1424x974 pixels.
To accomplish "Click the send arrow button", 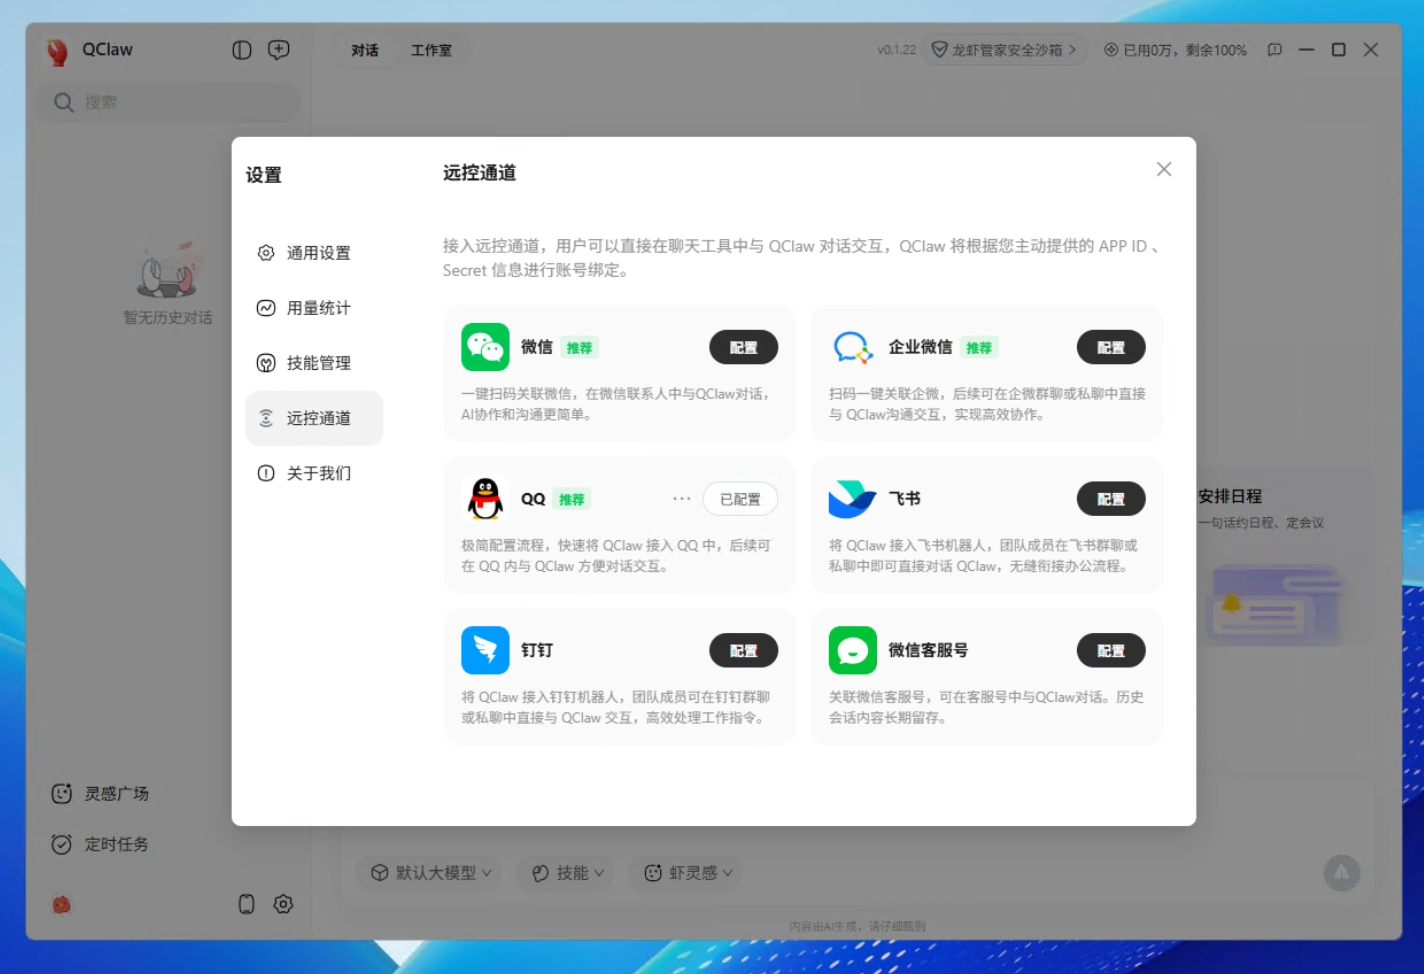I will click(x=1342, y=873).
